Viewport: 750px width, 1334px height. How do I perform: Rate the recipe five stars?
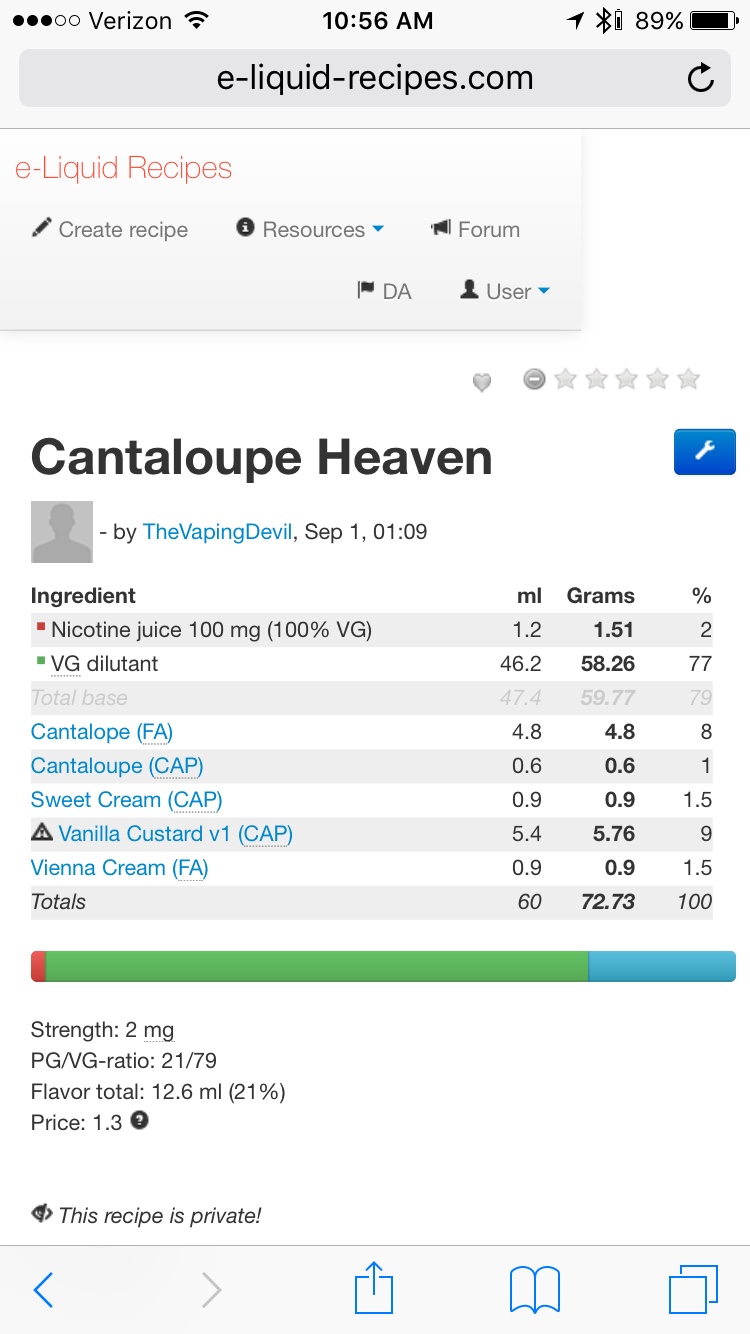click(688, 379)
